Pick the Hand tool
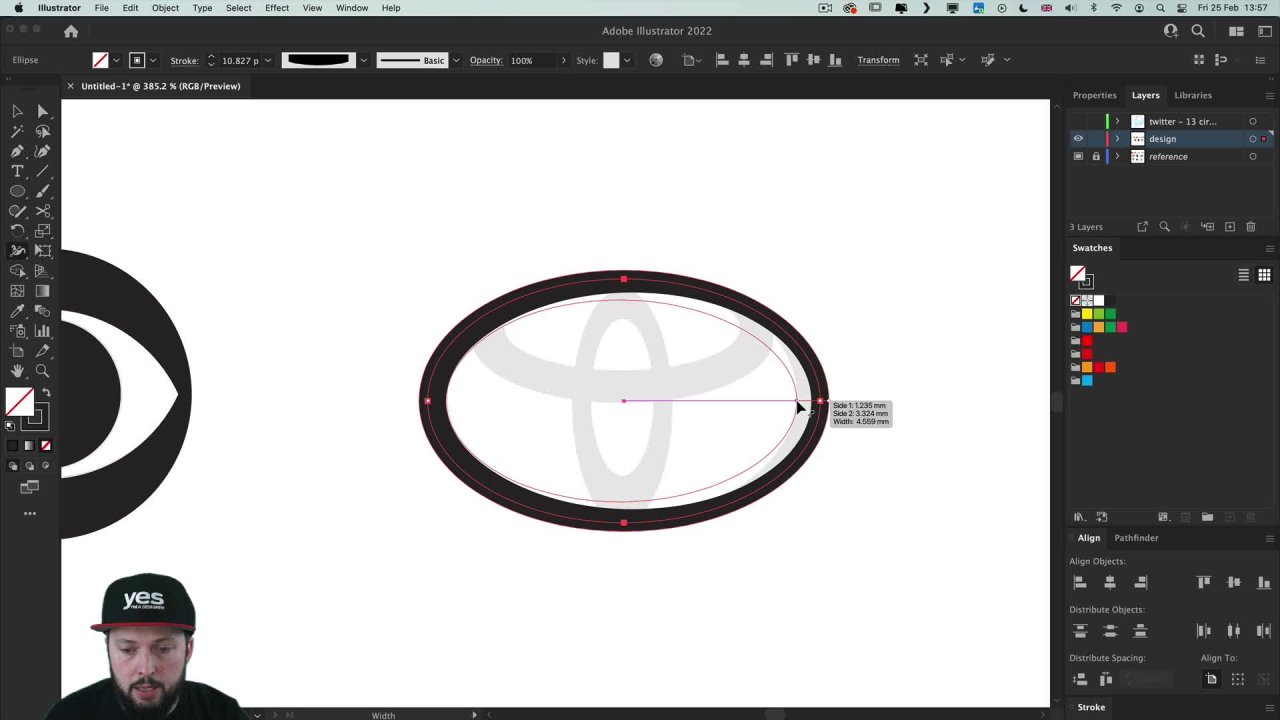This screenshot has height=720, width=1280. tap(17, 371)
